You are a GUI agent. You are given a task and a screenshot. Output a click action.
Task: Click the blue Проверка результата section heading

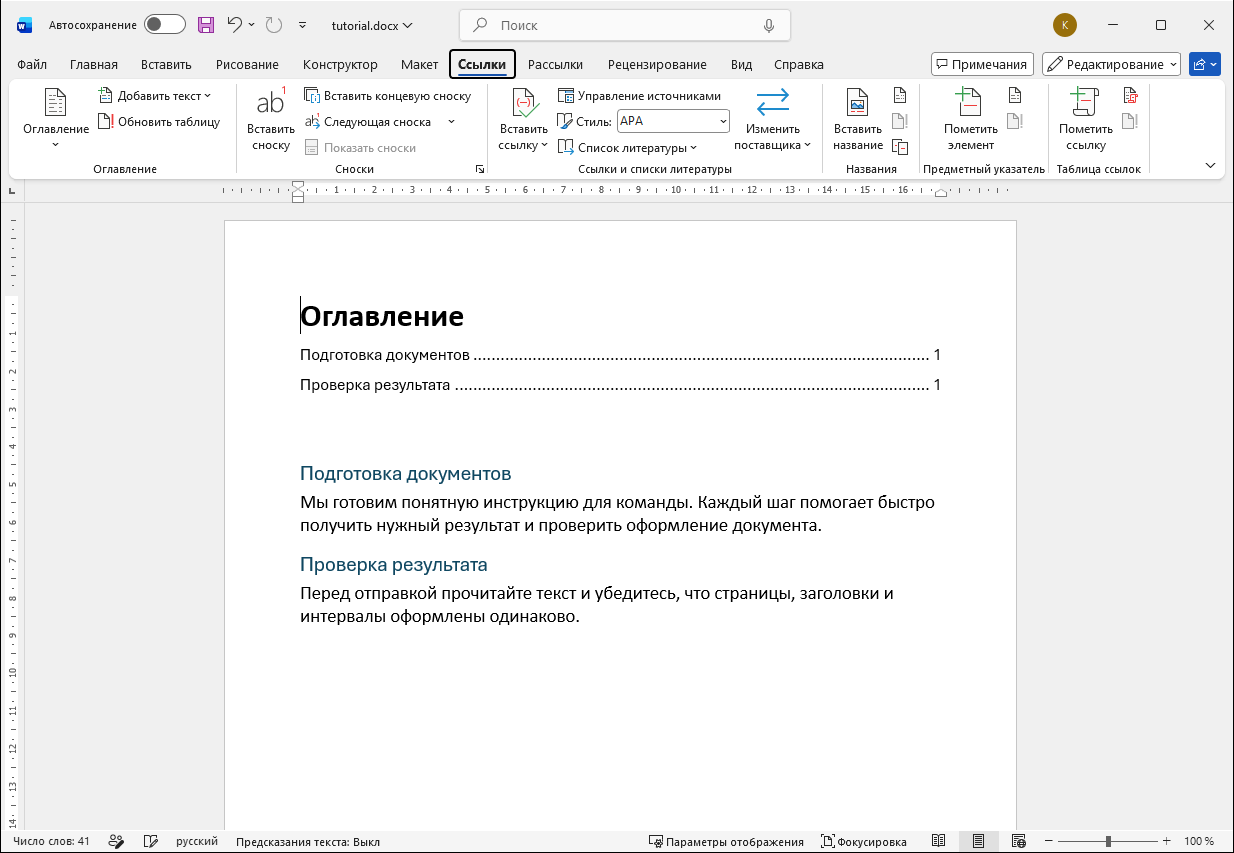394,565
